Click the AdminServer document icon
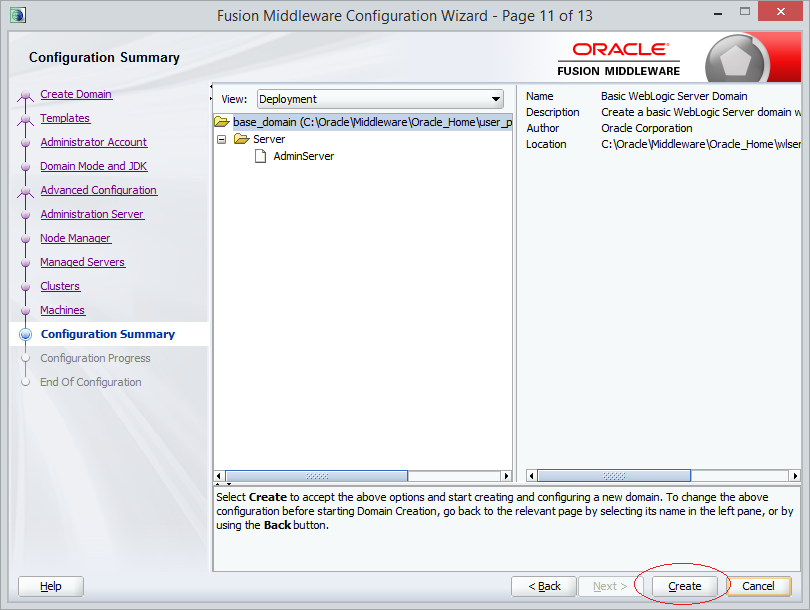The image size is (810, 610). 261,156
